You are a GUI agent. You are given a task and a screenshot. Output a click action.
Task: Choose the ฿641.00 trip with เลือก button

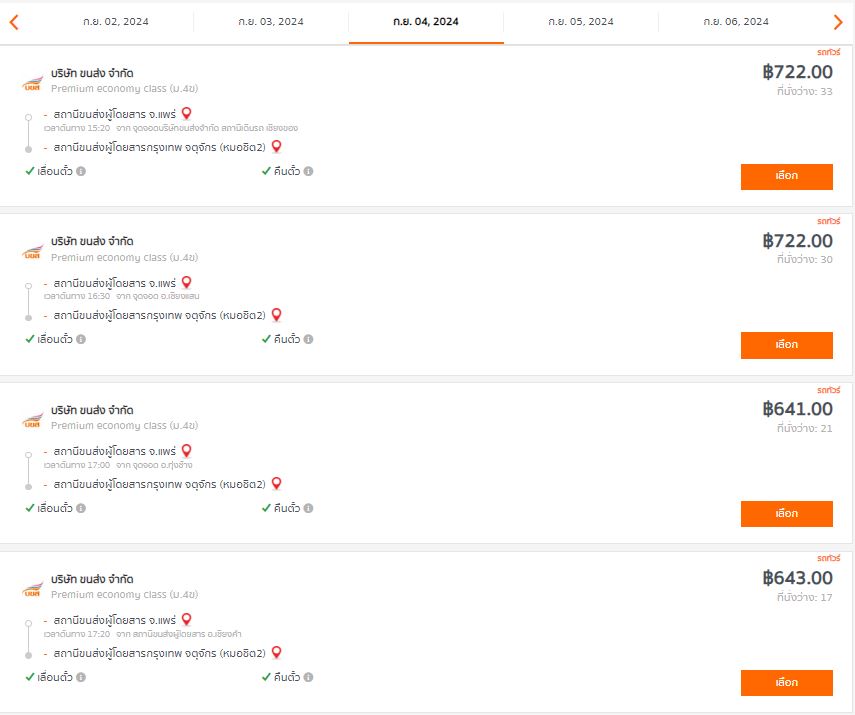[786, 514]
